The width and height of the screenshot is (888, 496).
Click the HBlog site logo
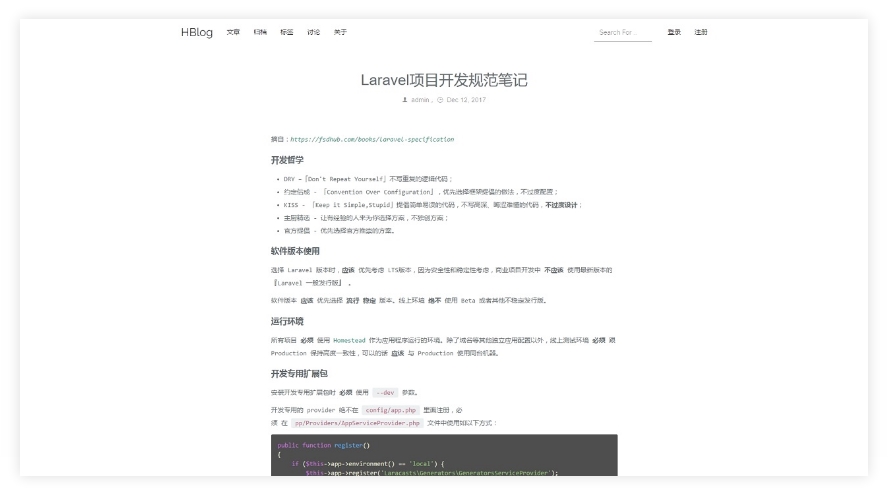pyautogui.click(x=197, y=32)
